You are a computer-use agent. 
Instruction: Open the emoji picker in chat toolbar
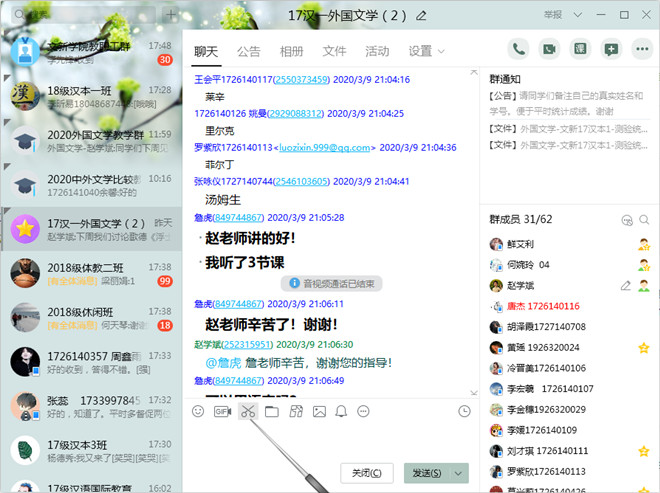(x=198, y=411)
